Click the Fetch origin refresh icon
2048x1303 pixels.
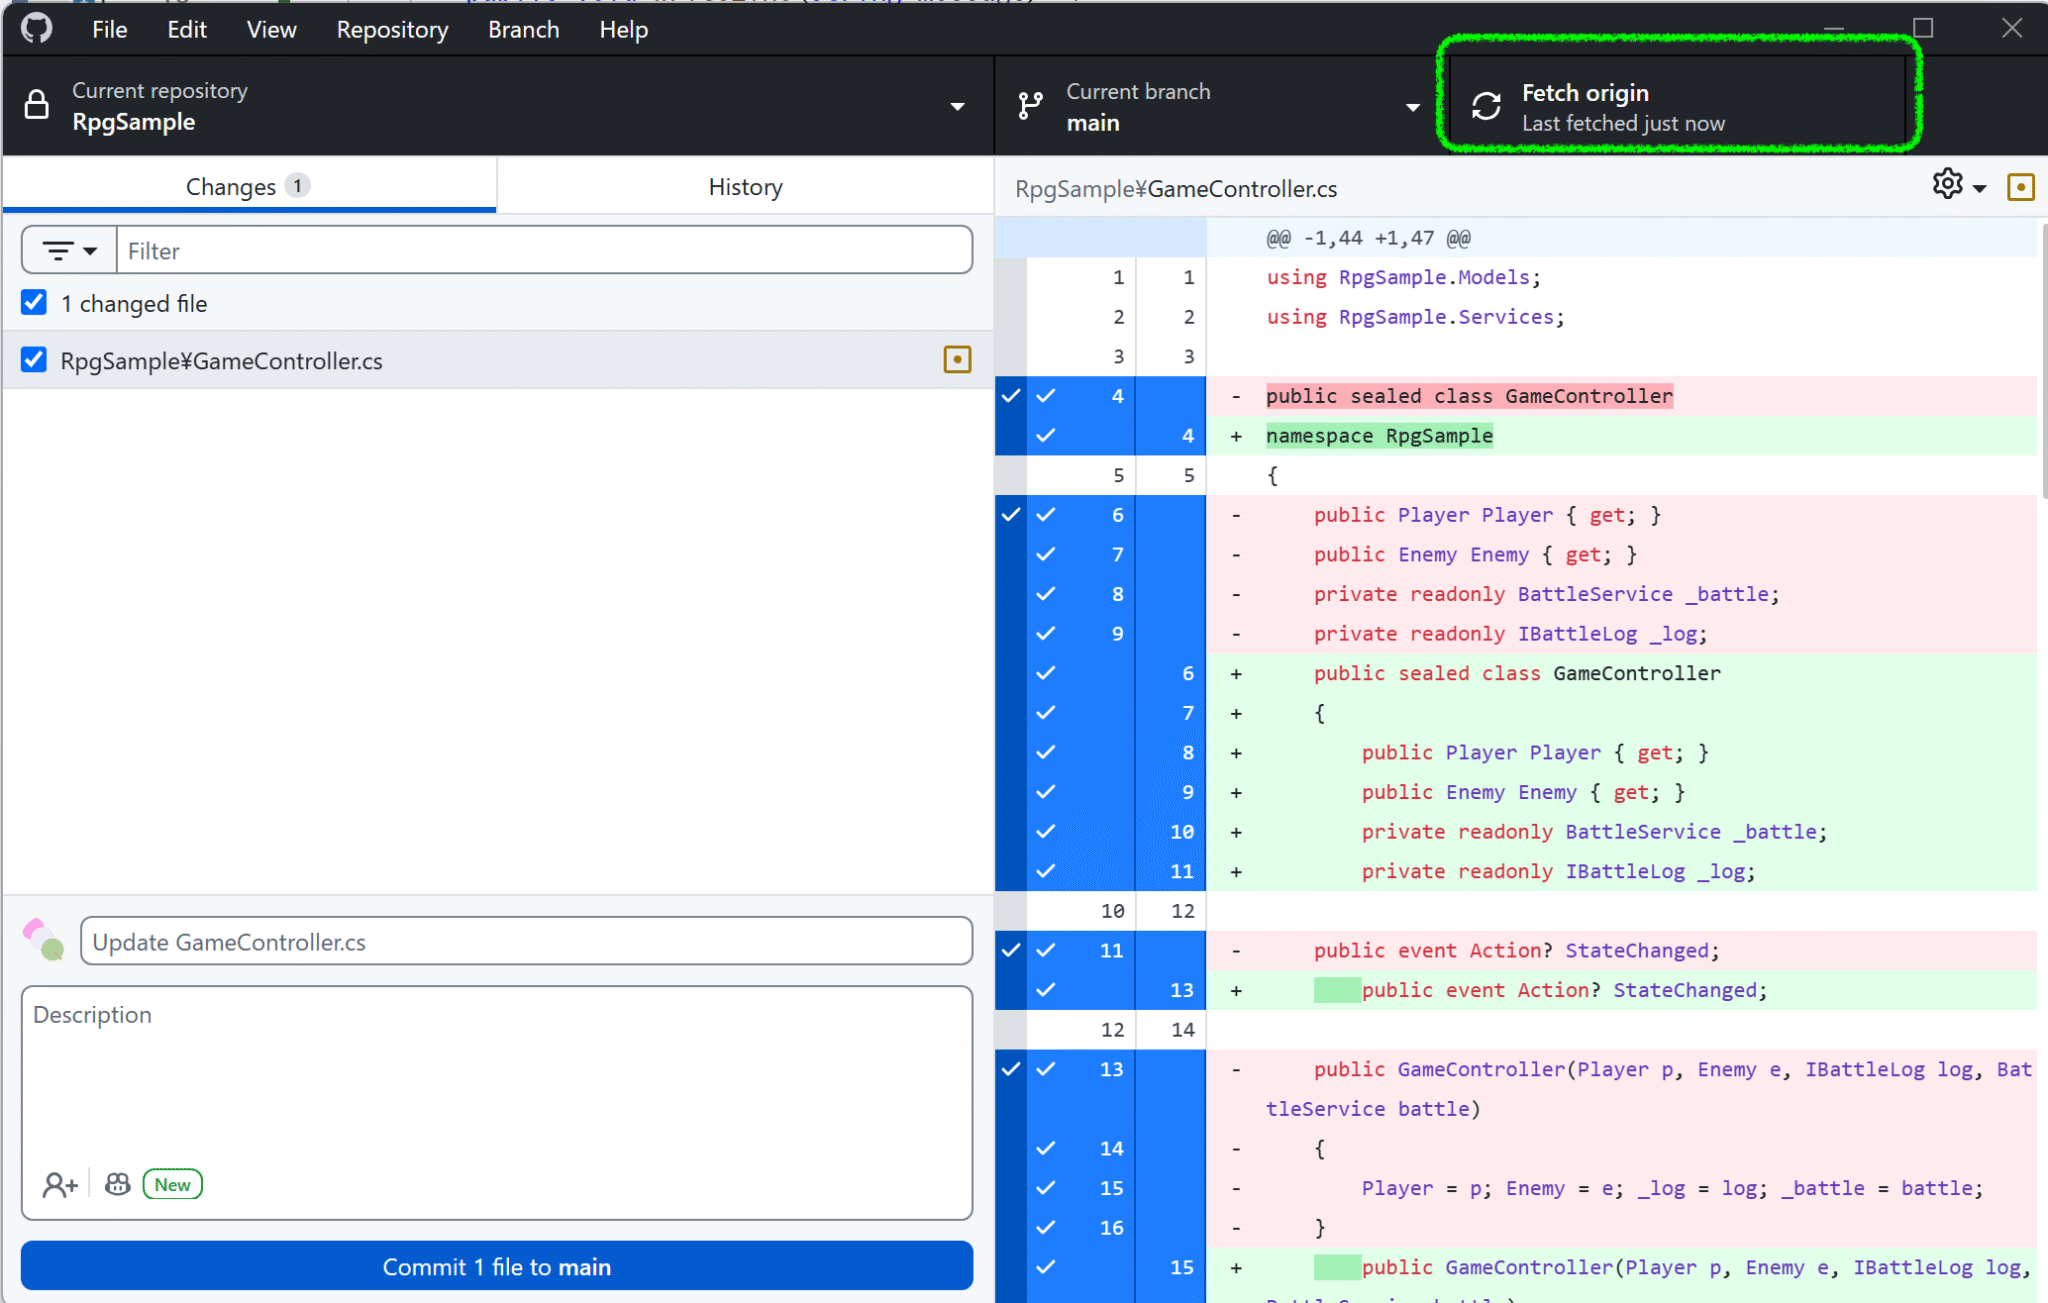coord(1486,105)
